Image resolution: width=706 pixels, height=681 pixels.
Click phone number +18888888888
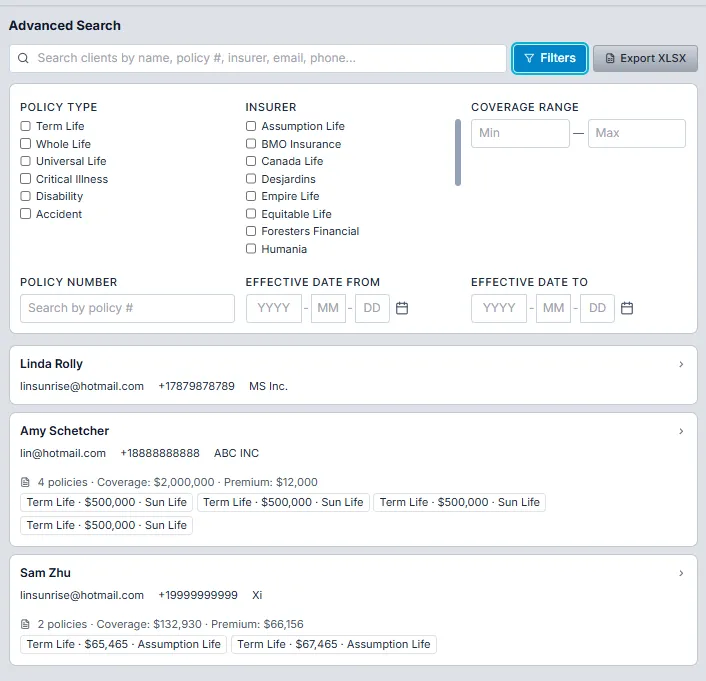[x=160, y=454]
